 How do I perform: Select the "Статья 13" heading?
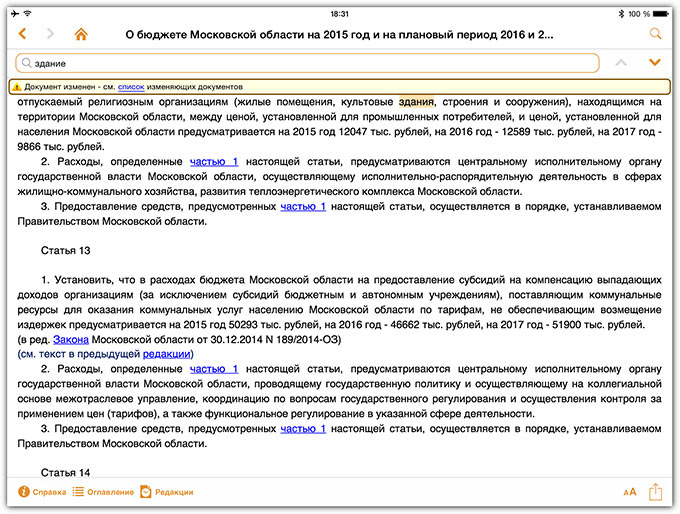coord(65,251)
